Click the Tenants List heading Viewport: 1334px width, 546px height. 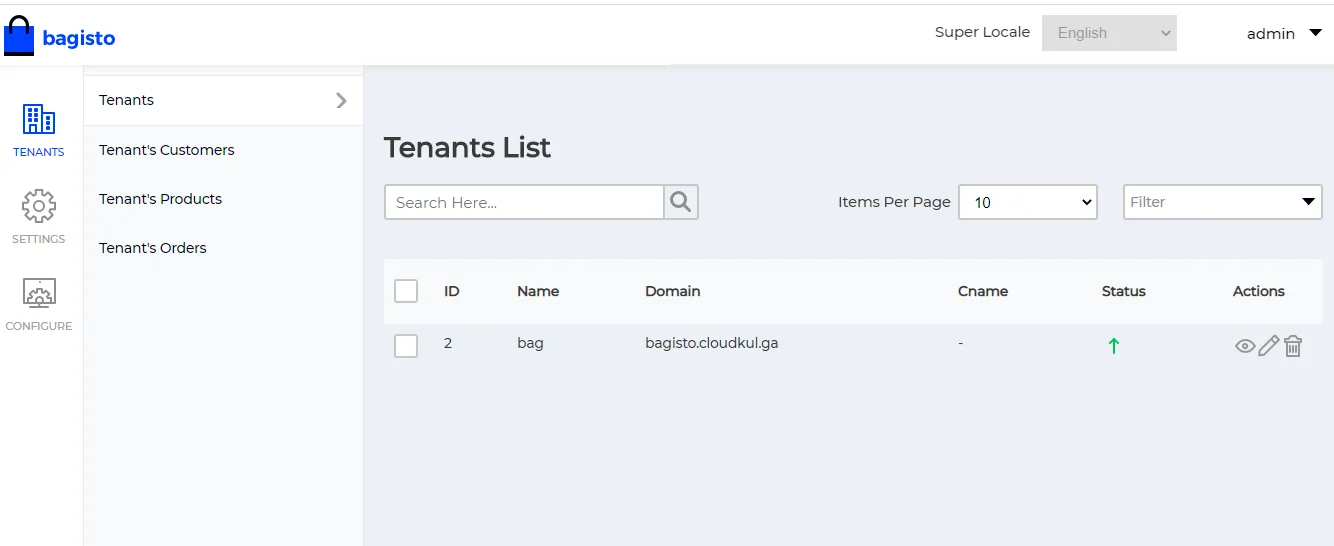pos(468,148)
